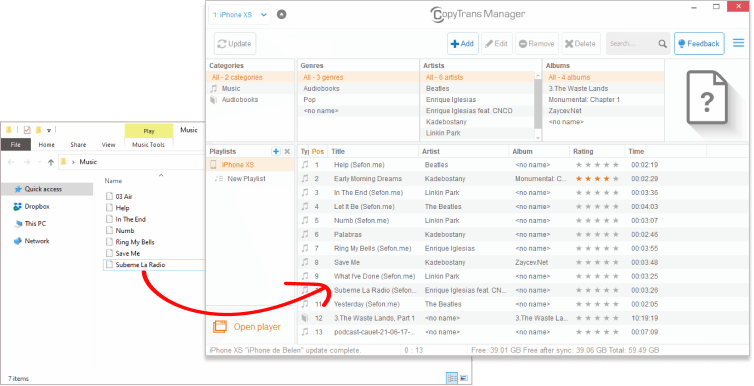Click the Edit button
Screen dimensions: 754x386
(x=497, y=44)
